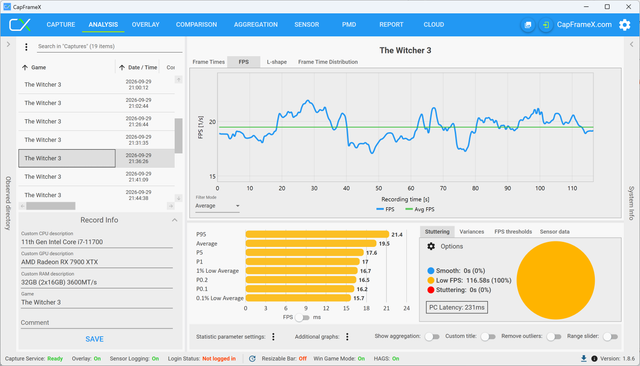
Task: Switch to the CAPTURE tab
Action: [61, 24]
